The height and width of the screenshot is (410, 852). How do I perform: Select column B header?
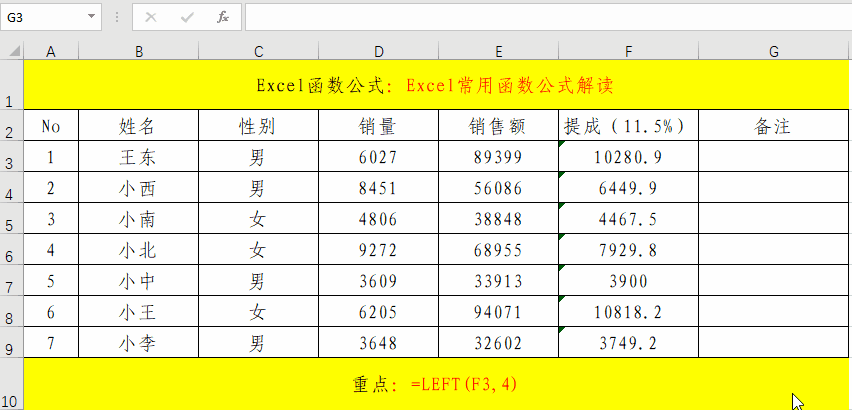pos(139,52)
